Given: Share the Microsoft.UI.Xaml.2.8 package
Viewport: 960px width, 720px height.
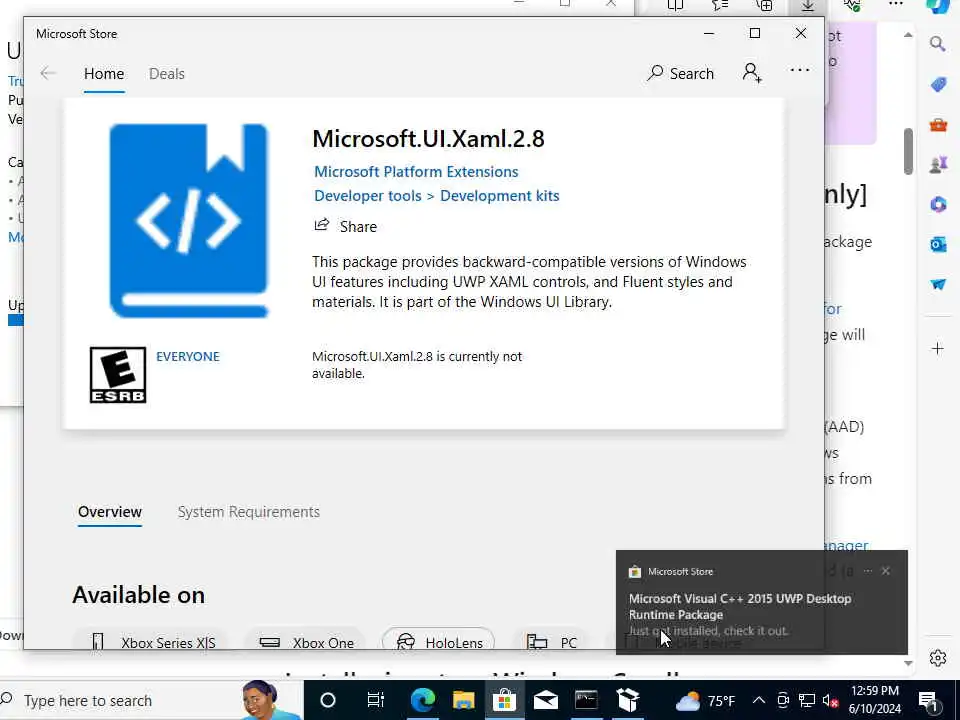Looking at the screenshot, I should [346, 226].
